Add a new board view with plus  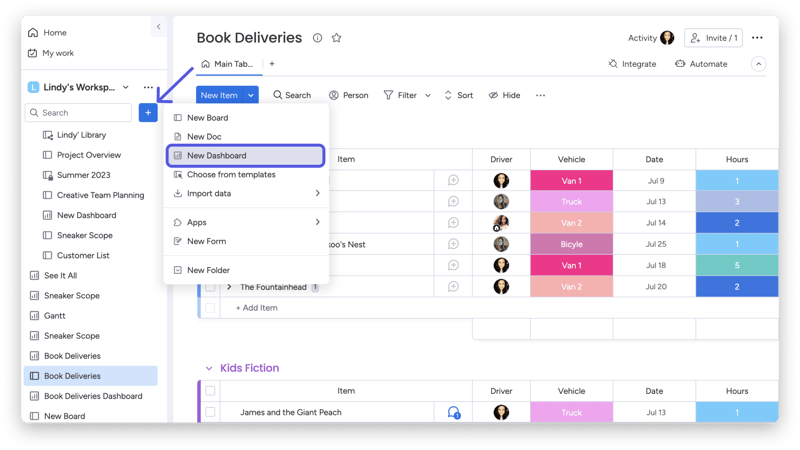[x=272, y=64]
